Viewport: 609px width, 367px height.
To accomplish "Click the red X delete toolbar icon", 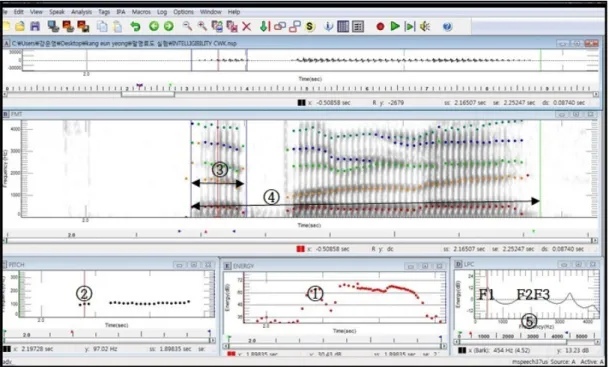I will click(x=247, y=26).
